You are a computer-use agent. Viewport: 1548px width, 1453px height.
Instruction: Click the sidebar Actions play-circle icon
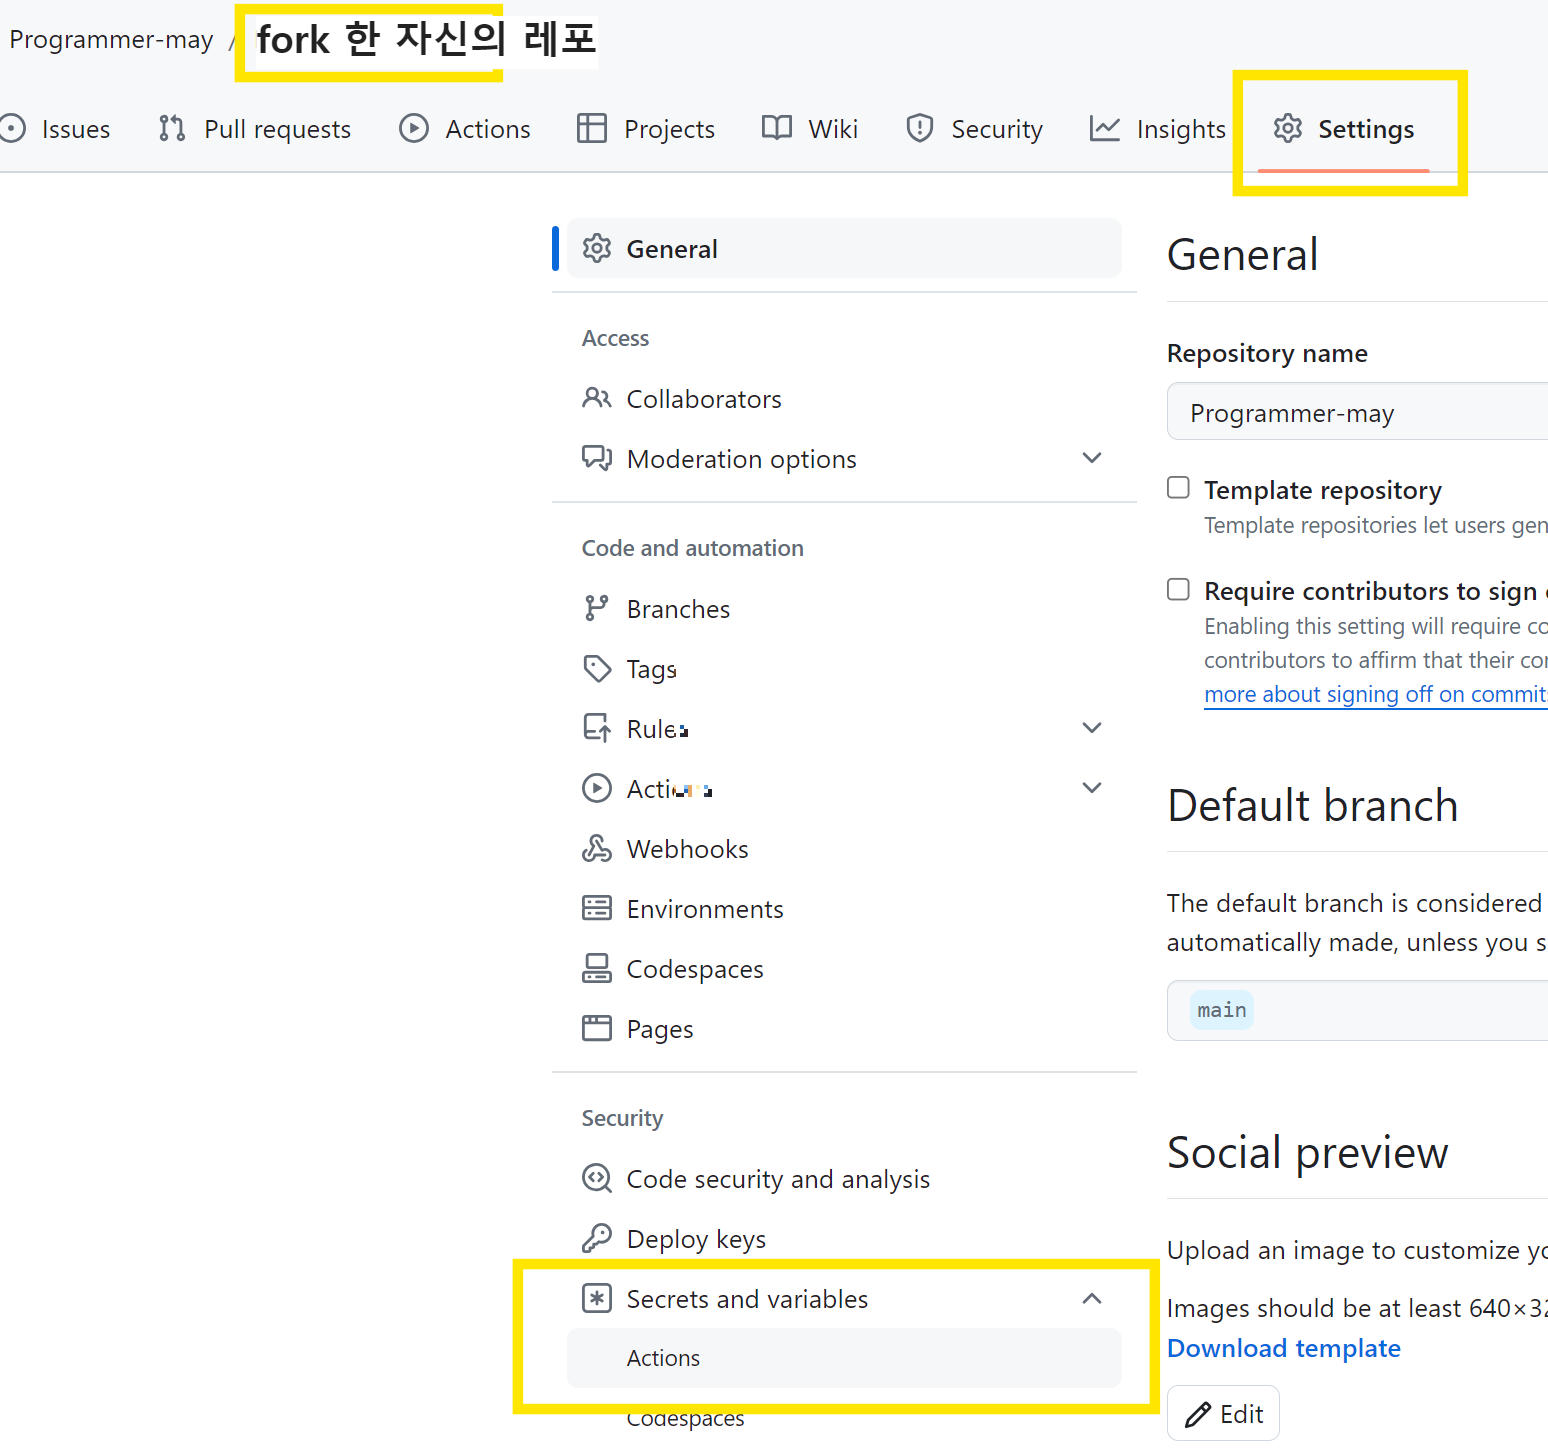point(597,788)
